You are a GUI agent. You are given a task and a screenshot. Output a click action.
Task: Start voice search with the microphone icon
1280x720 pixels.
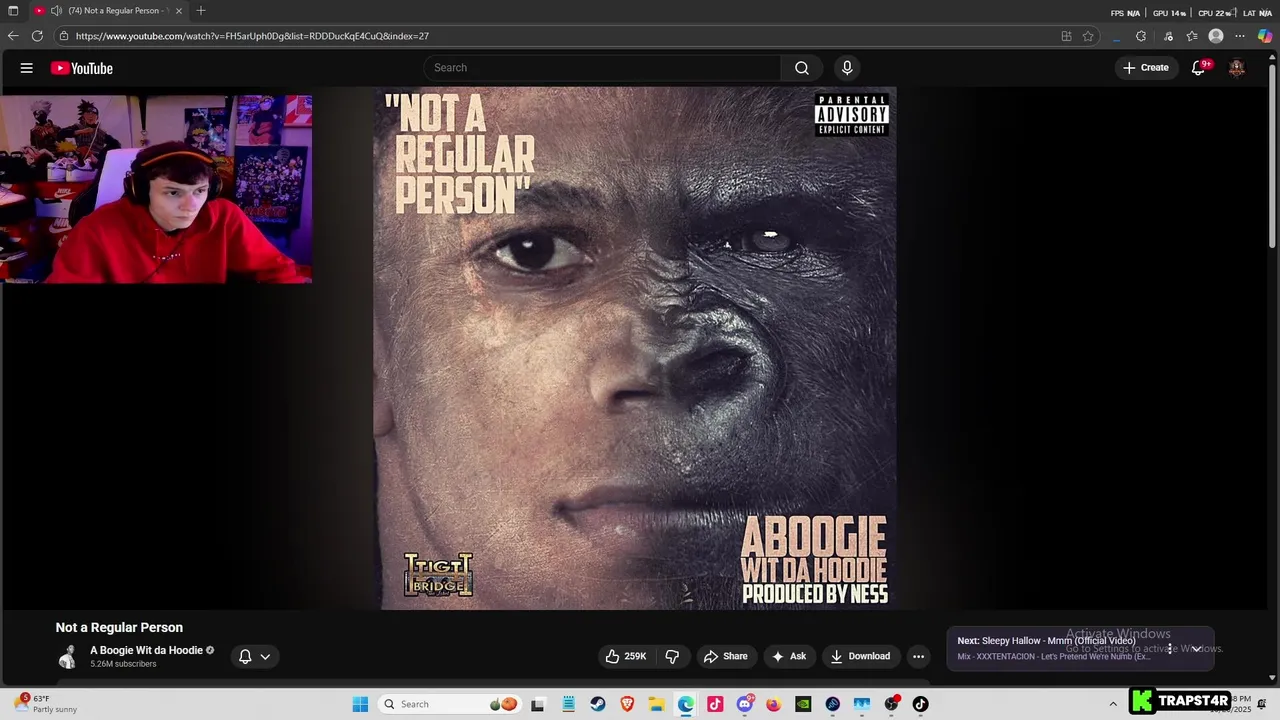[847, 68]
